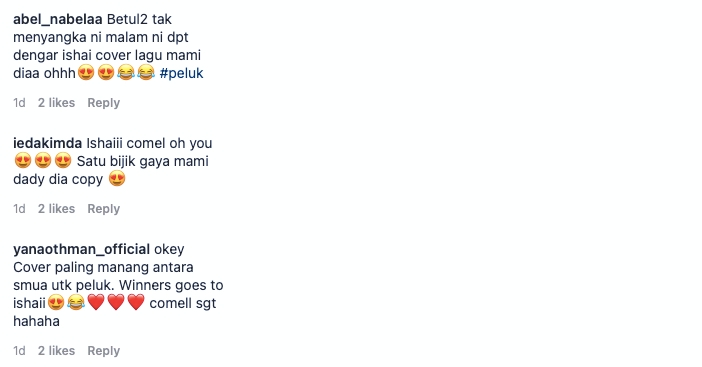Visit iedakimda's profile via username

(47, 143)
